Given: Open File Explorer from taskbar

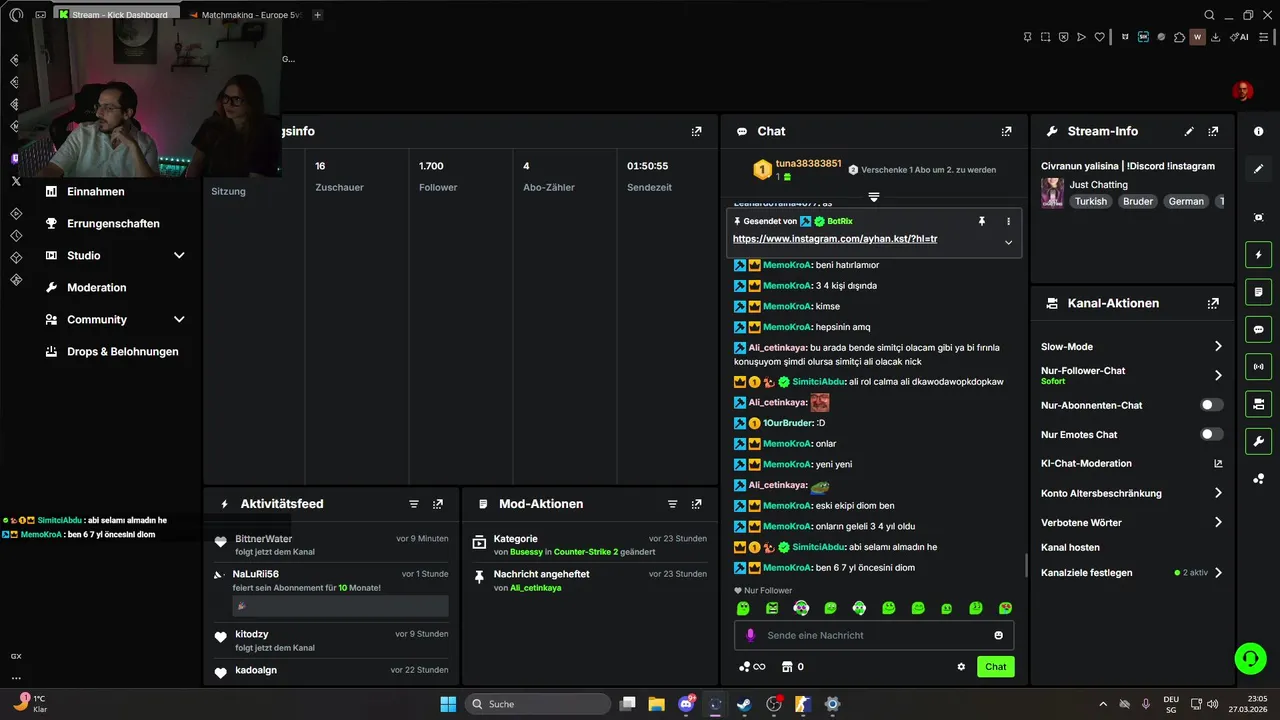Looking at the screenshot, I should [656, 704].
